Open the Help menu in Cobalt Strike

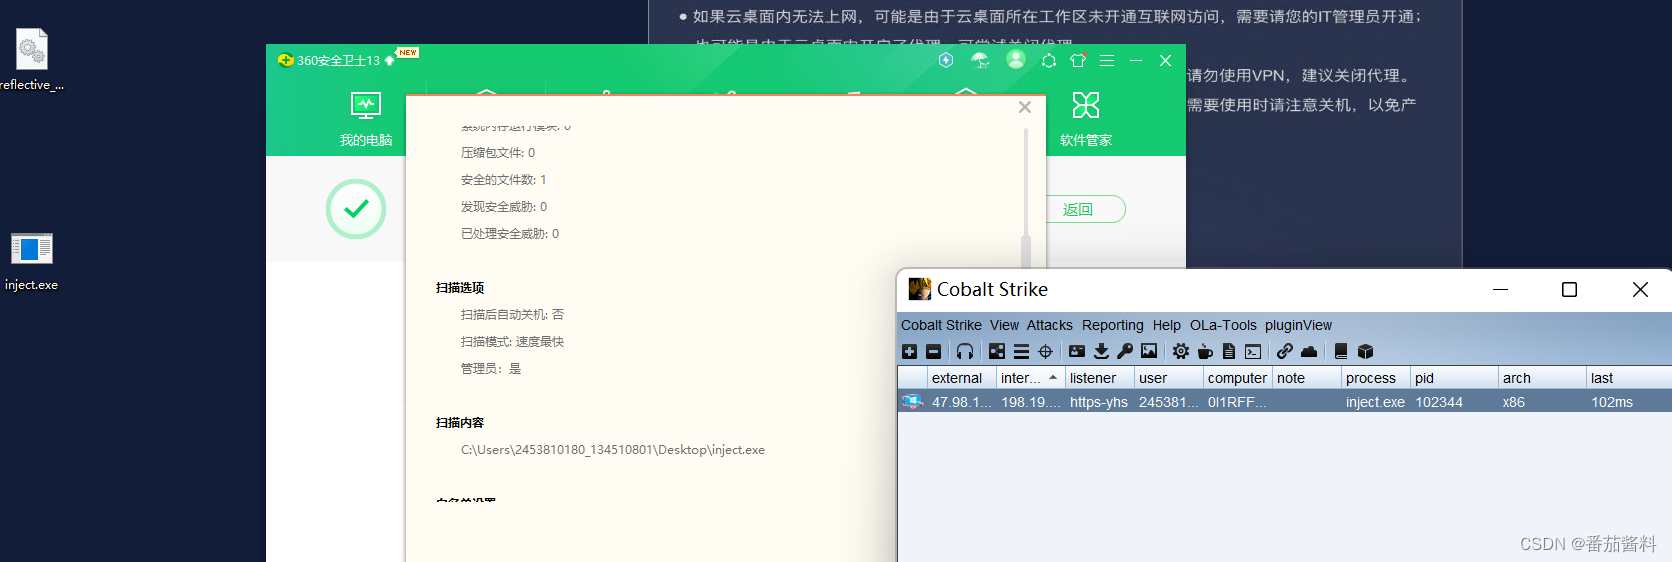pyautogui.click(x=1166, y=325)
